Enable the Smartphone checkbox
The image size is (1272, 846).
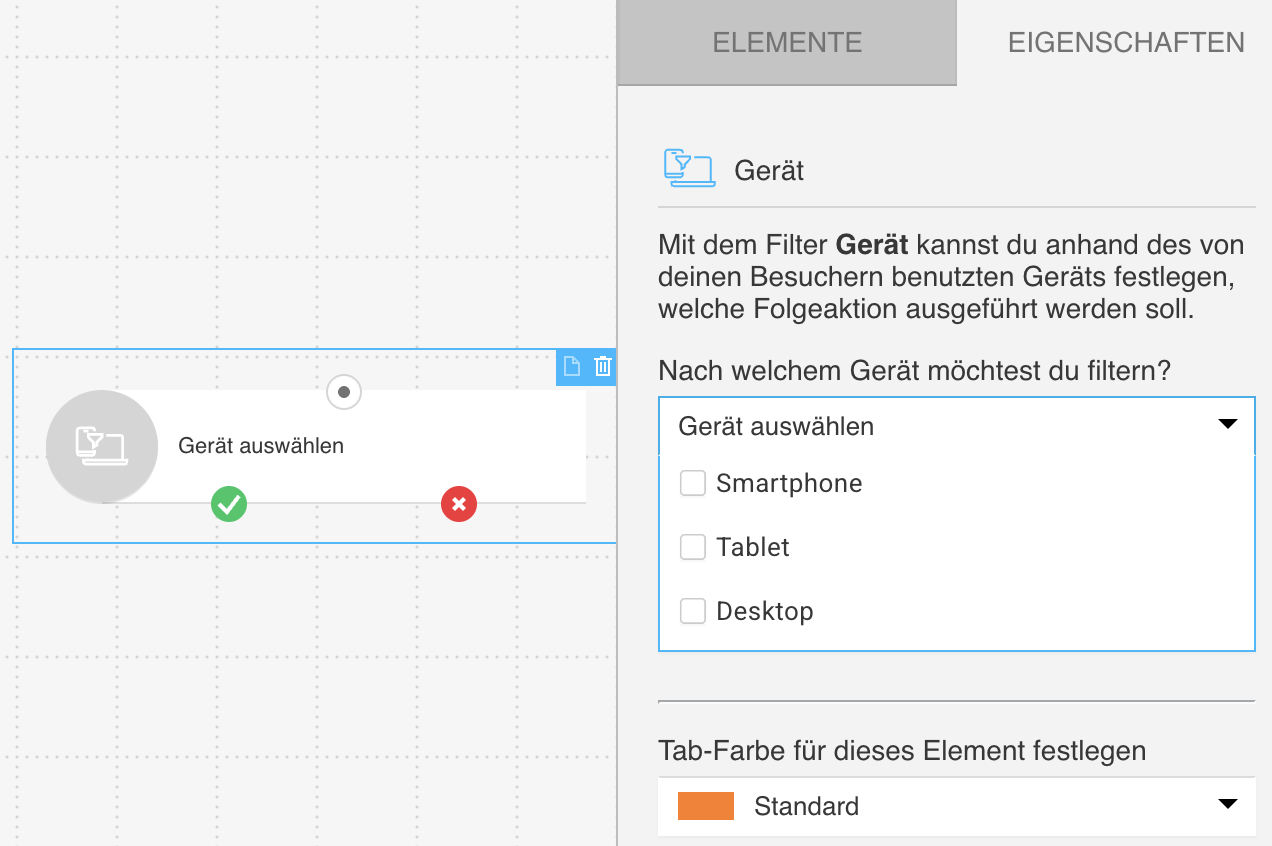tap(693, 482)
